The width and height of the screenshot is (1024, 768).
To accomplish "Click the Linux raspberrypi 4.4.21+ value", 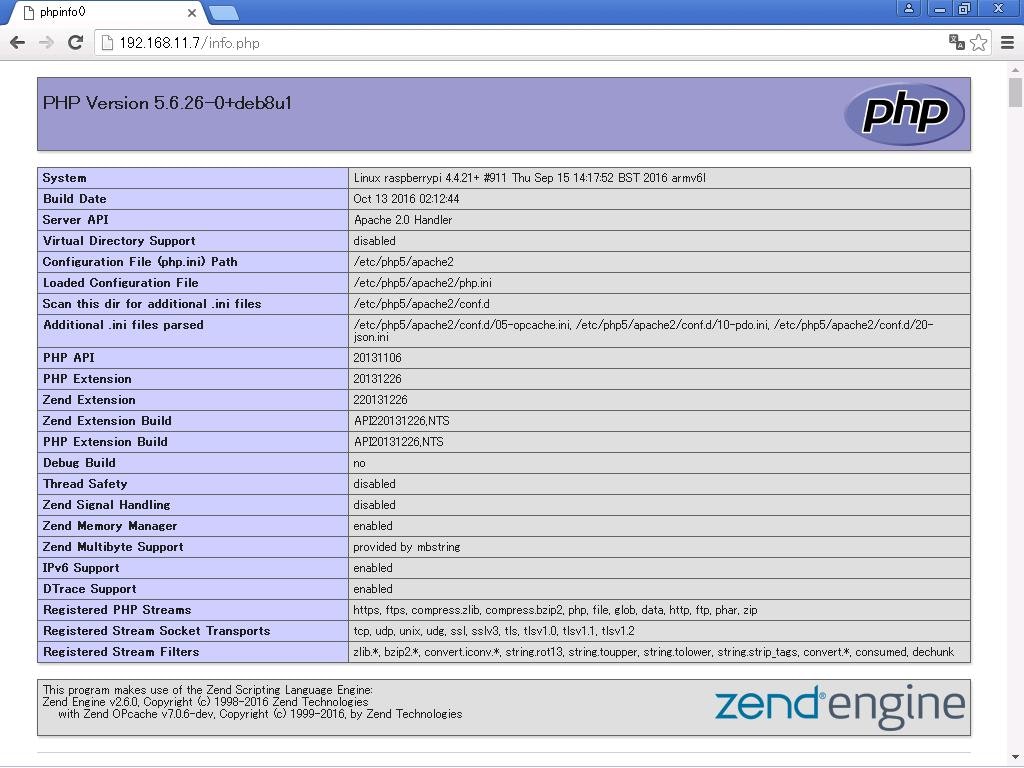I will point(529,178).
